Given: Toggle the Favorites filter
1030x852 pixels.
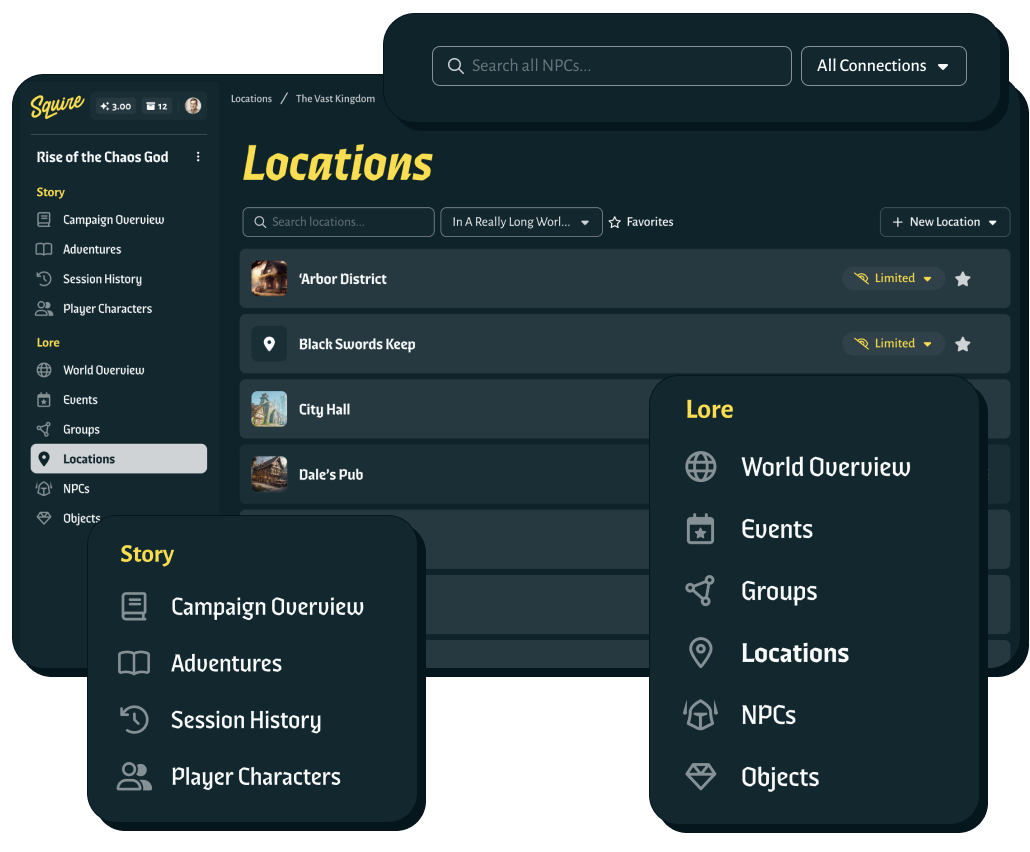Looking at the screenshot, I should 641,222.
